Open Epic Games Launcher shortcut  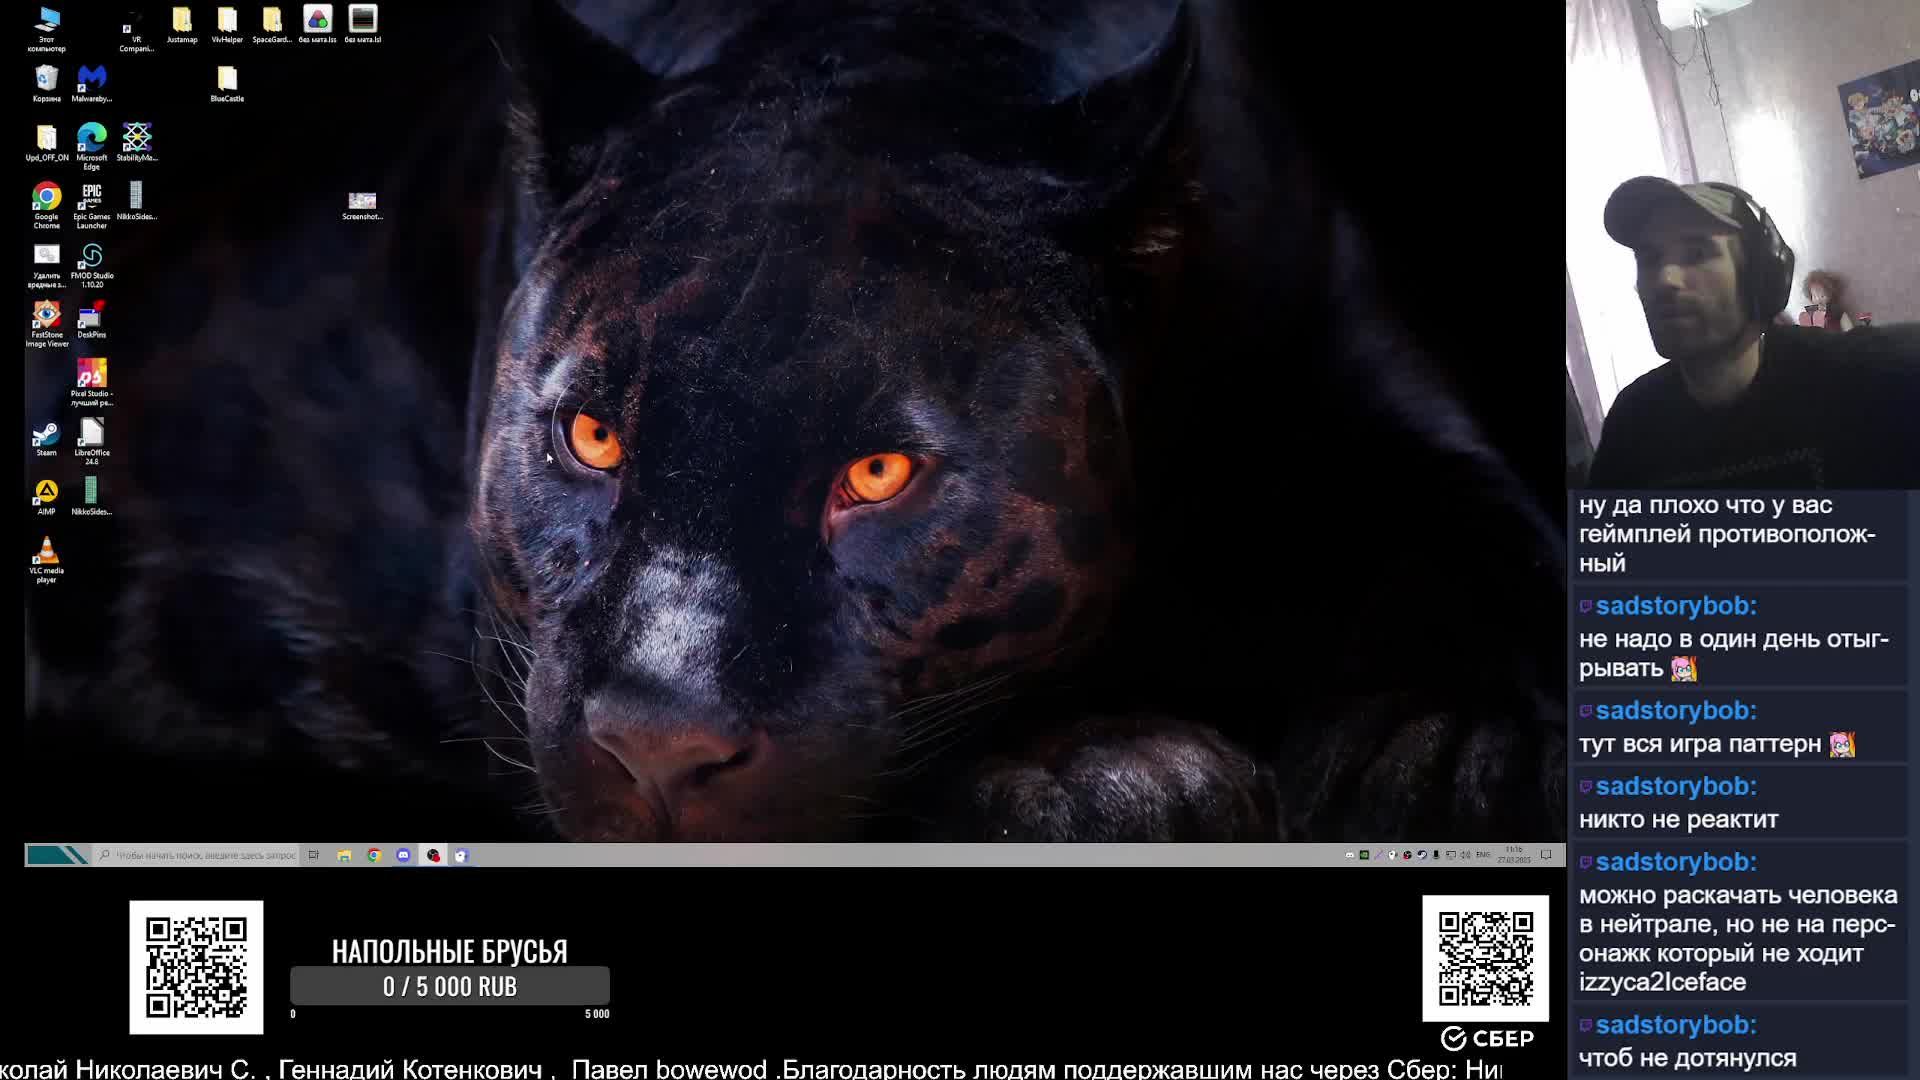tap(91, 197)
